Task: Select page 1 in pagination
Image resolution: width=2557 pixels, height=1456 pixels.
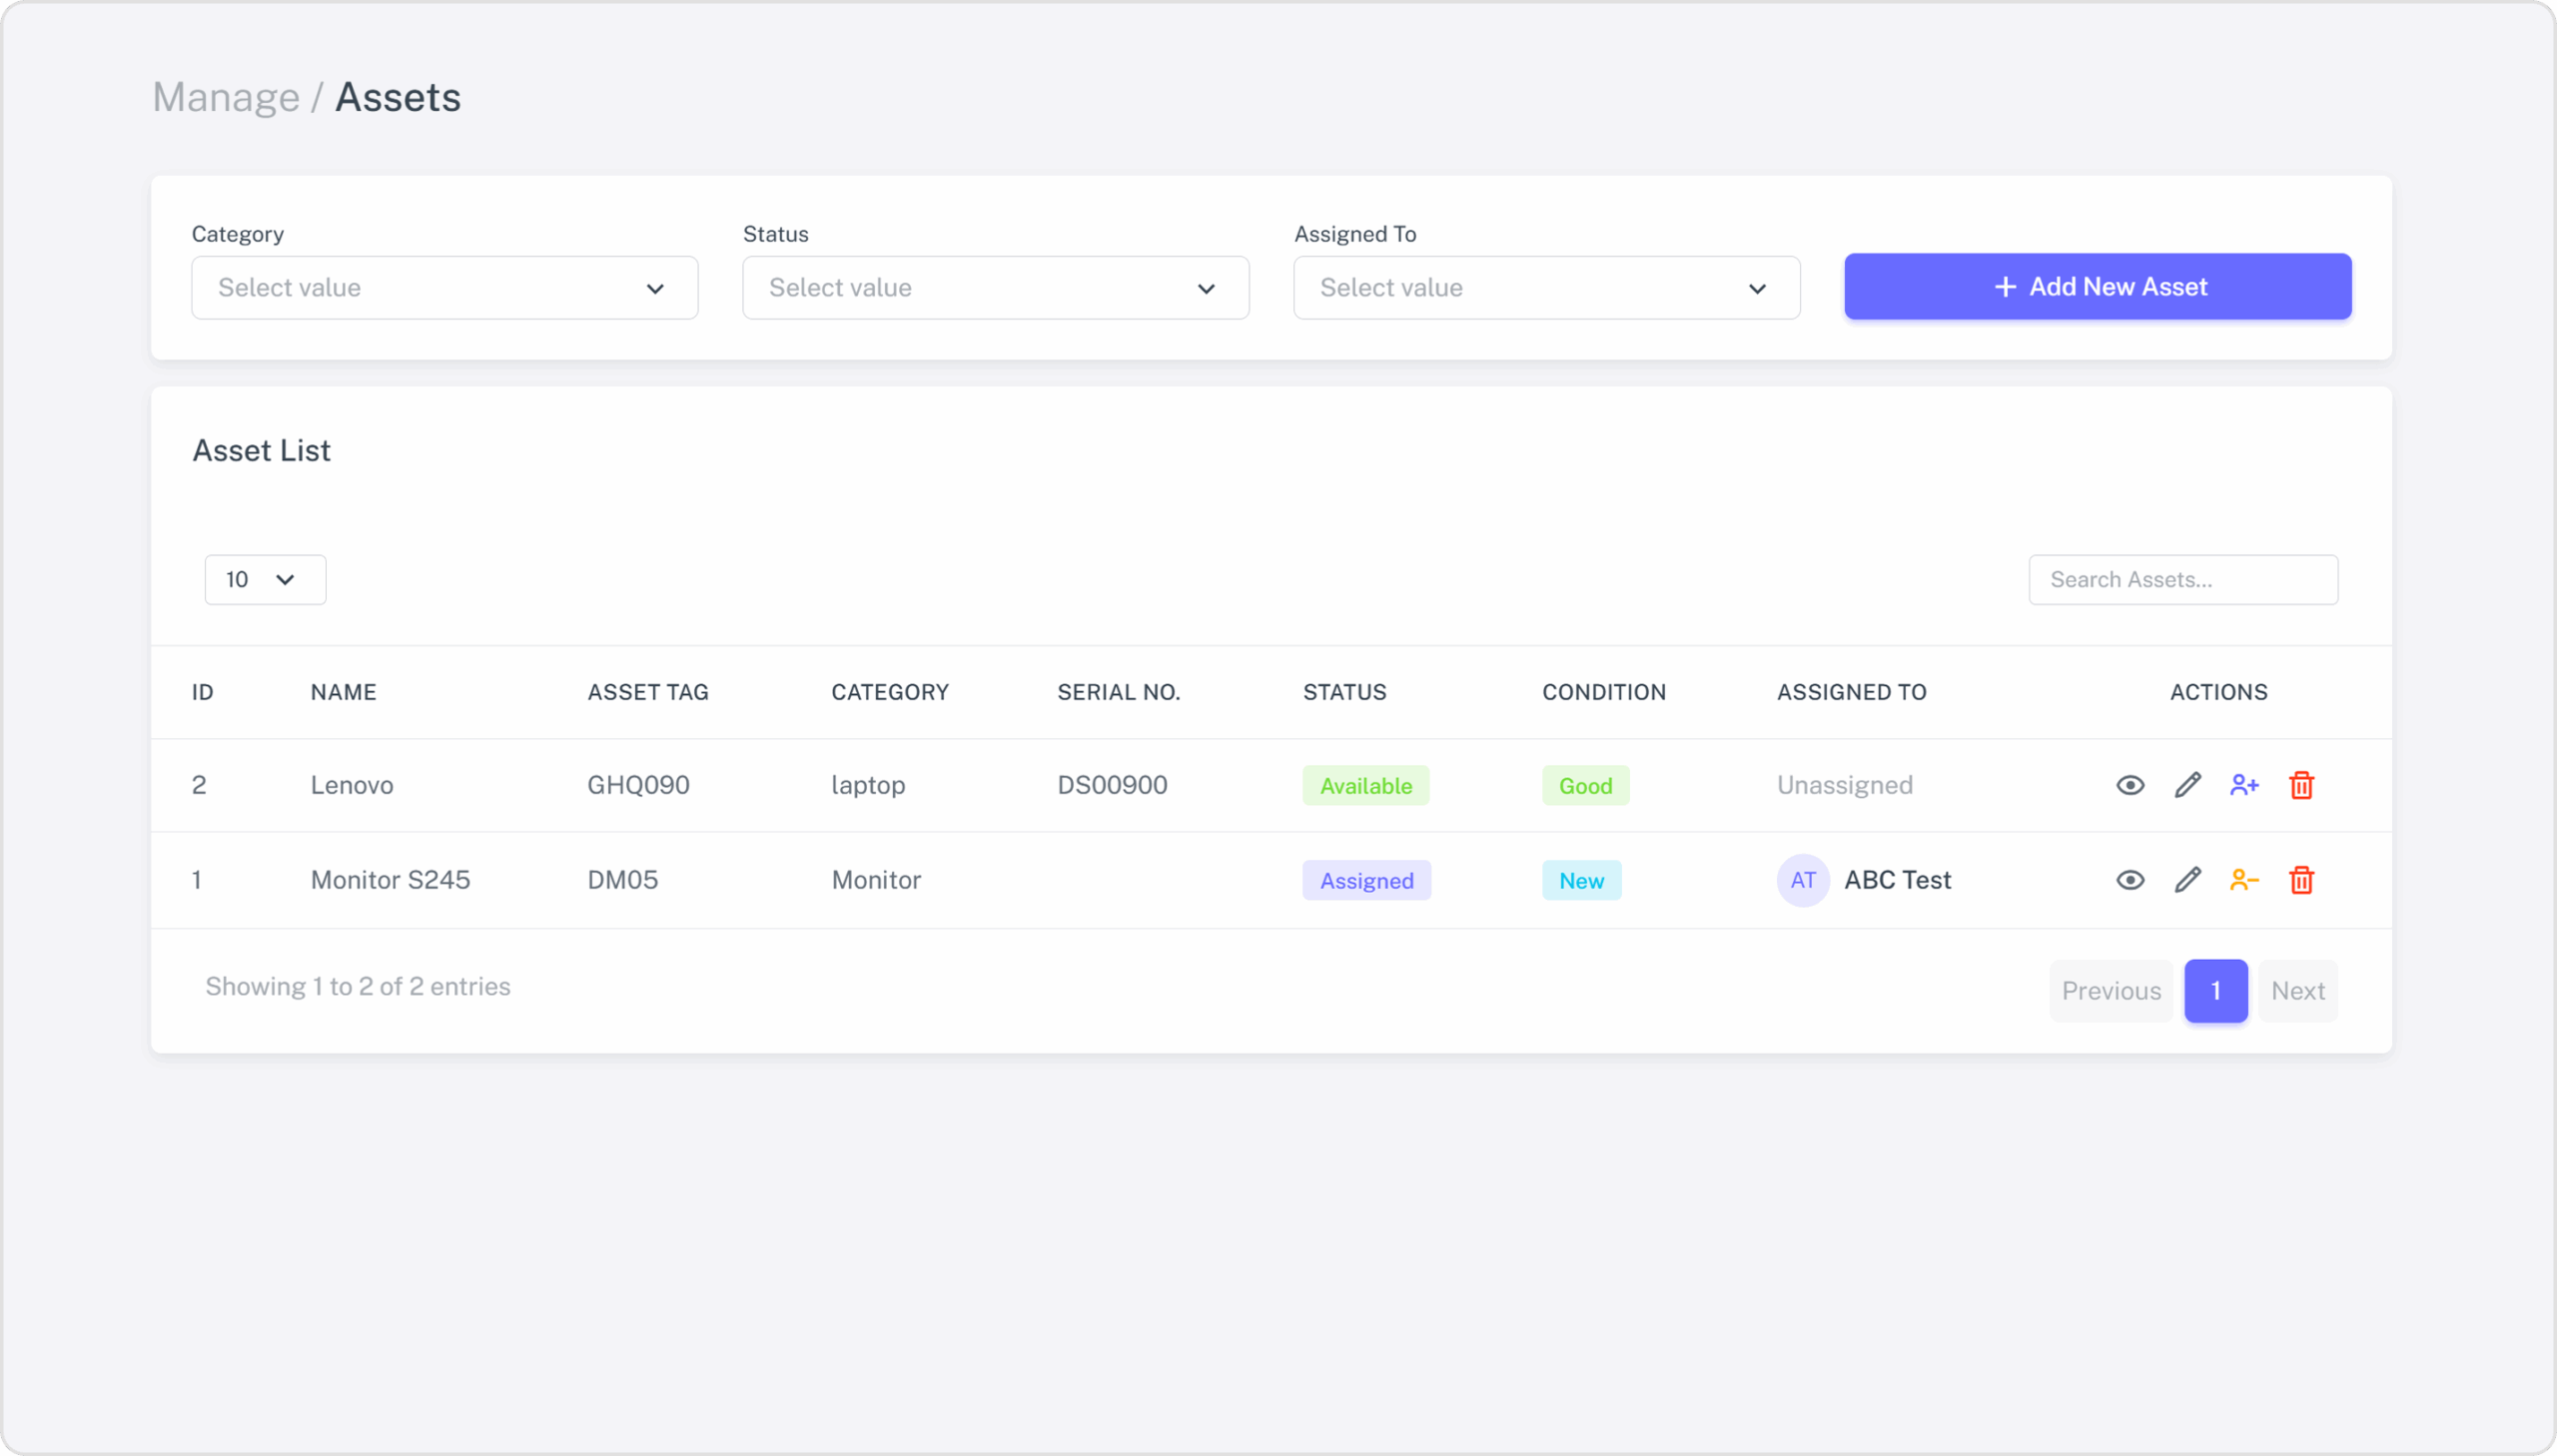Action: pos(2216,991)
